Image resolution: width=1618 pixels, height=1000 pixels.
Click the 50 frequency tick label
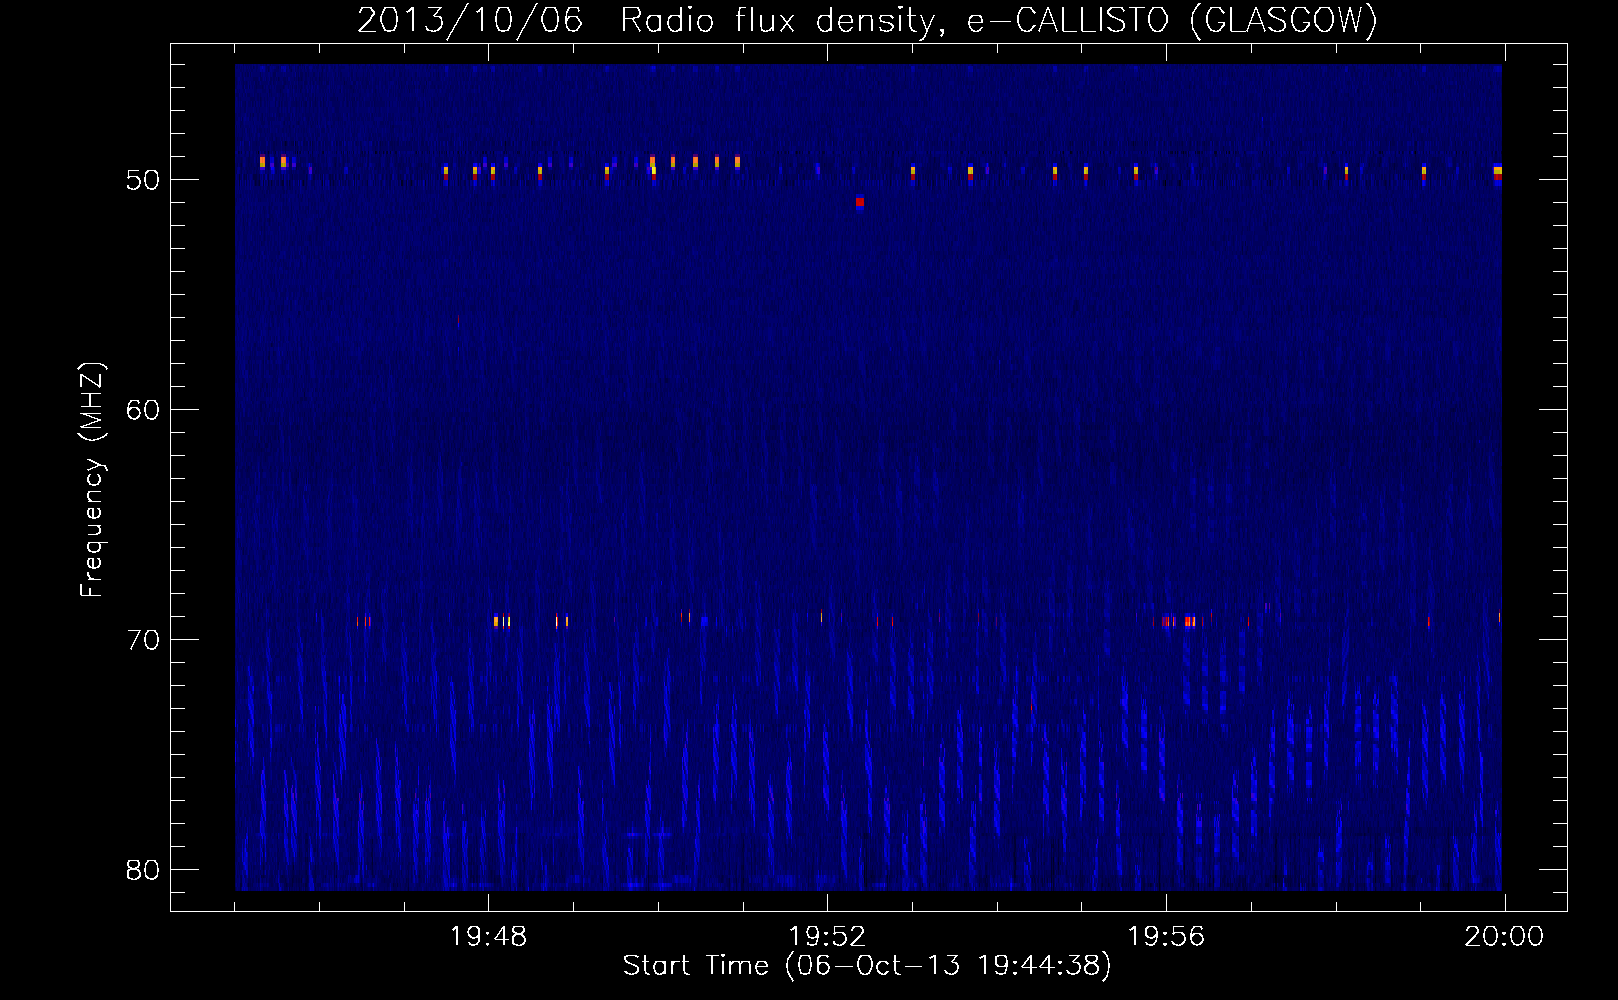point(143,180)
